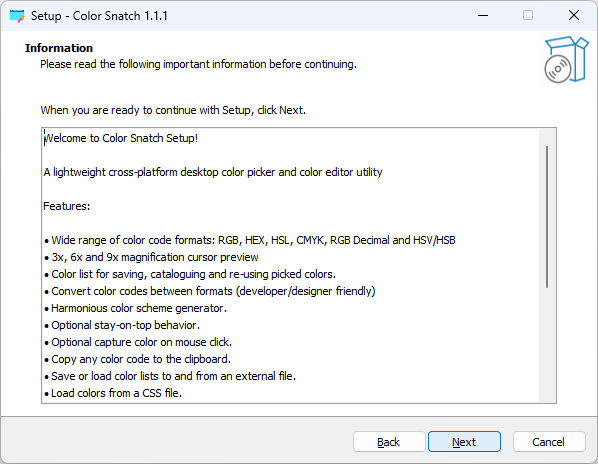Click the 'Harmonious color scheme generator' line
This screenshot has width=598, height=464.
click(x=136, y=308)
